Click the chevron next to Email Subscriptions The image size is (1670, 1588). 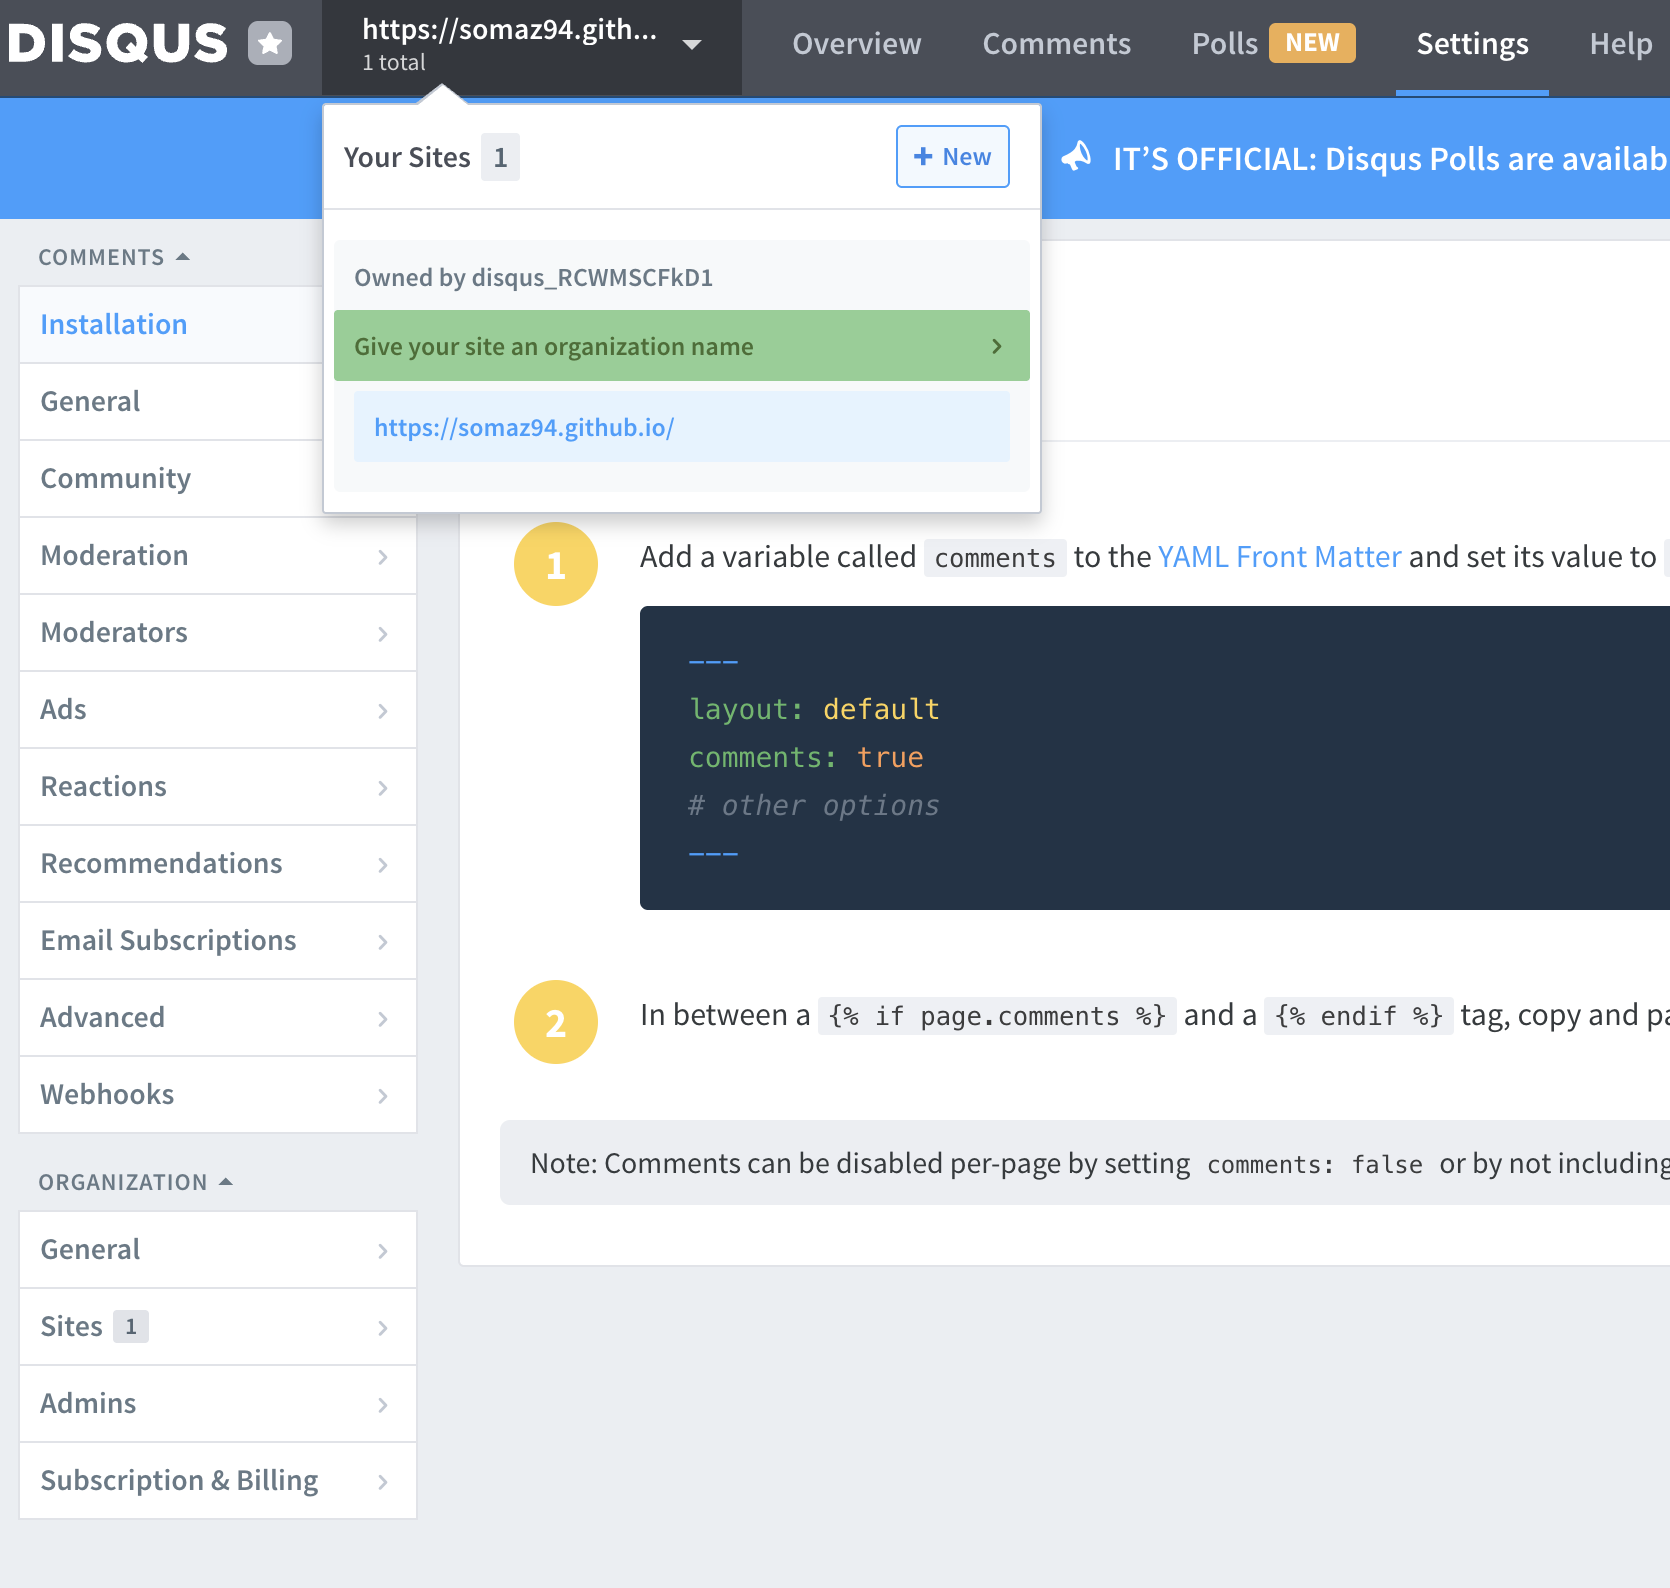[383, 942]
